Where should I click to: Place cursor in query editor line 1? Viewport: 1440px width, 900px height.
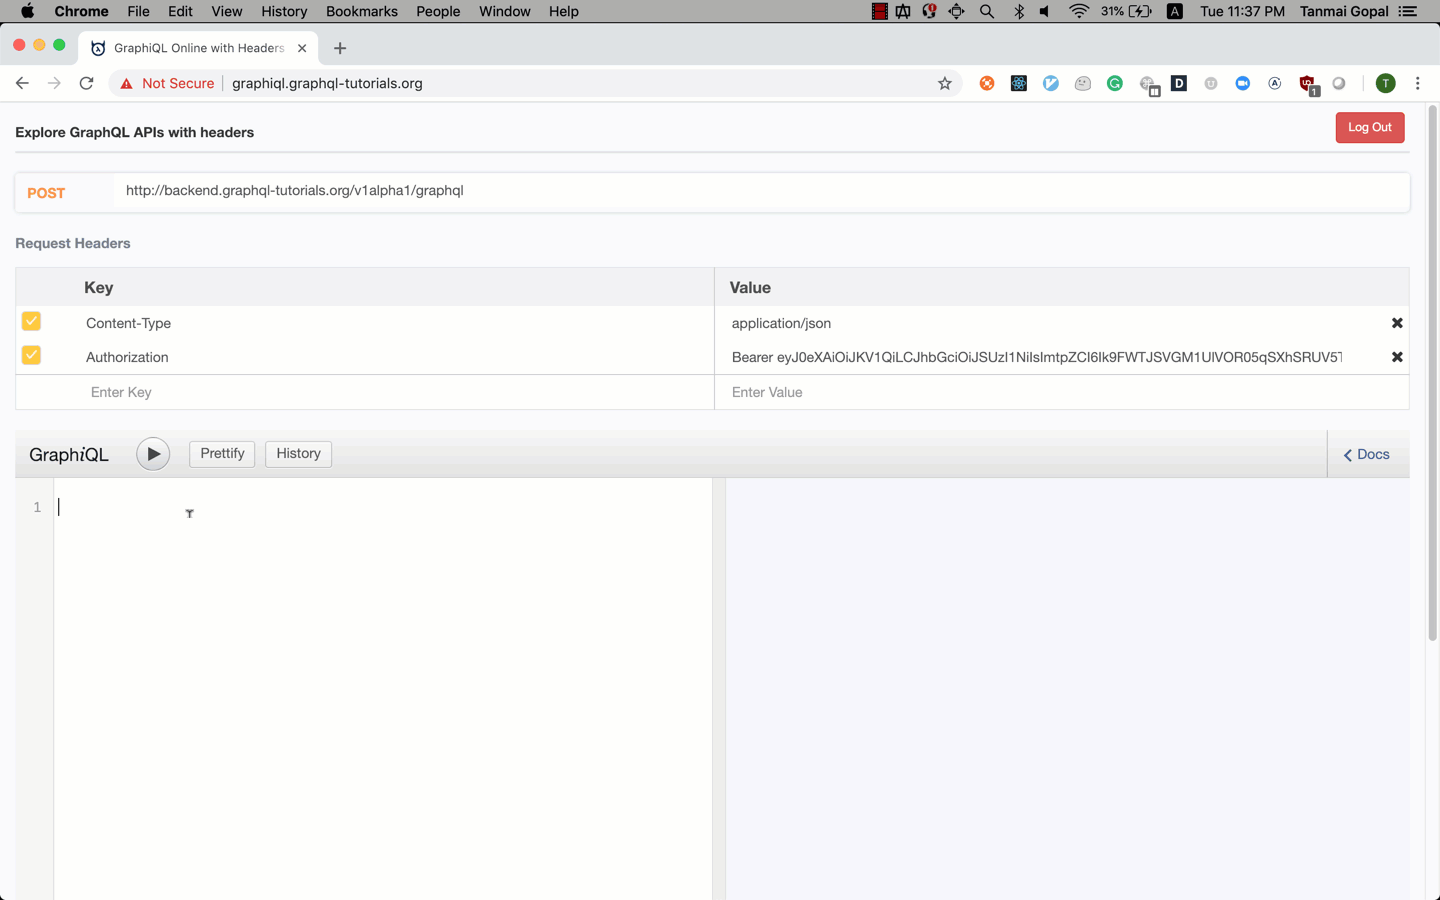tap(383, 507)
